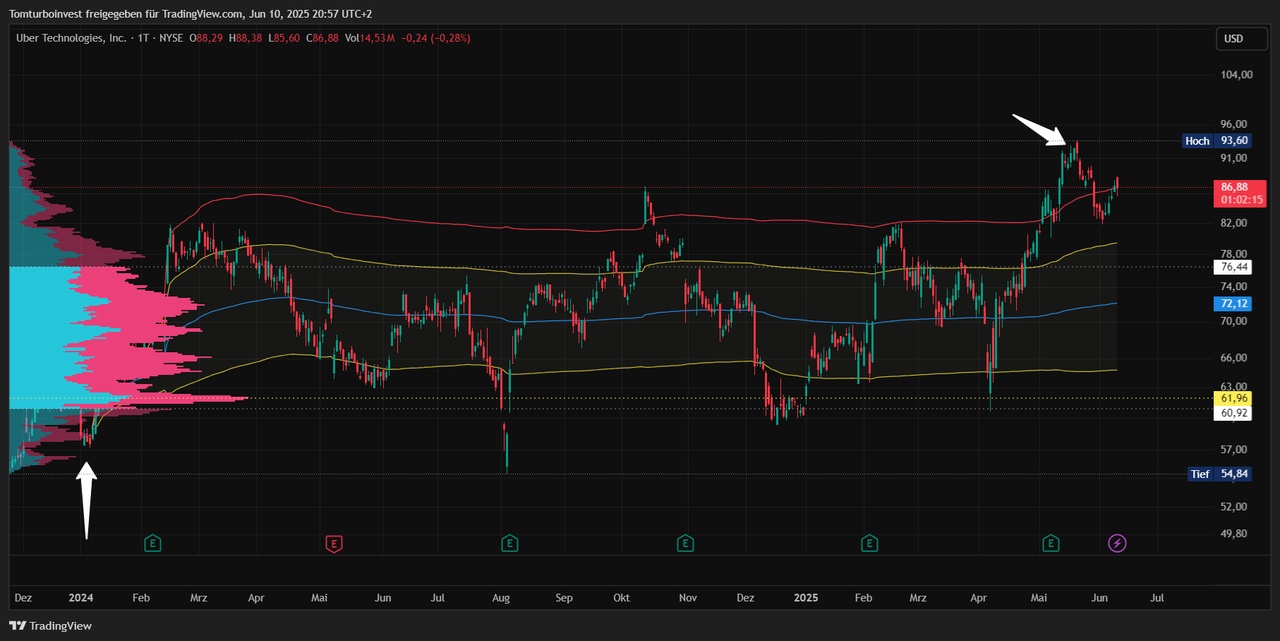Viewport: 1280px width, 641px height.
Task: Click the 1T interval label
Action: (144, 38)
